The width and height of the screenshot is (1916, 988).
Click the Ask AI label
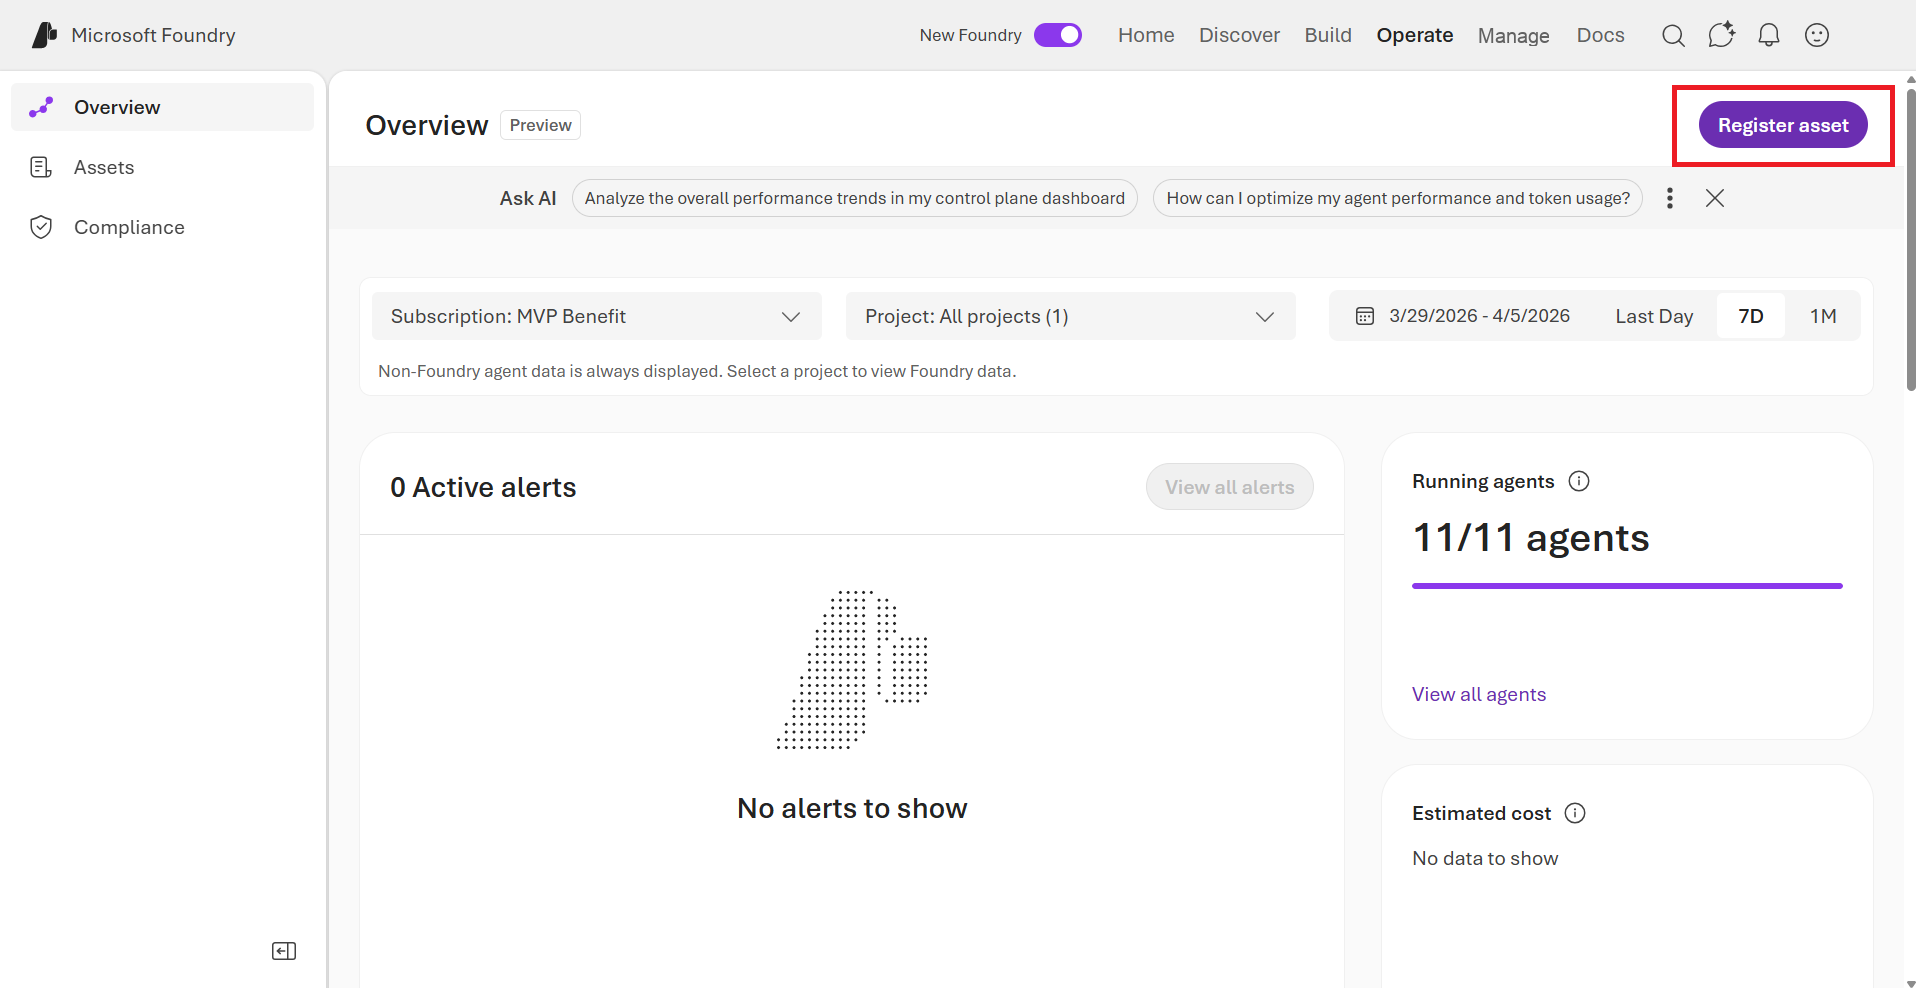[528, 198]
